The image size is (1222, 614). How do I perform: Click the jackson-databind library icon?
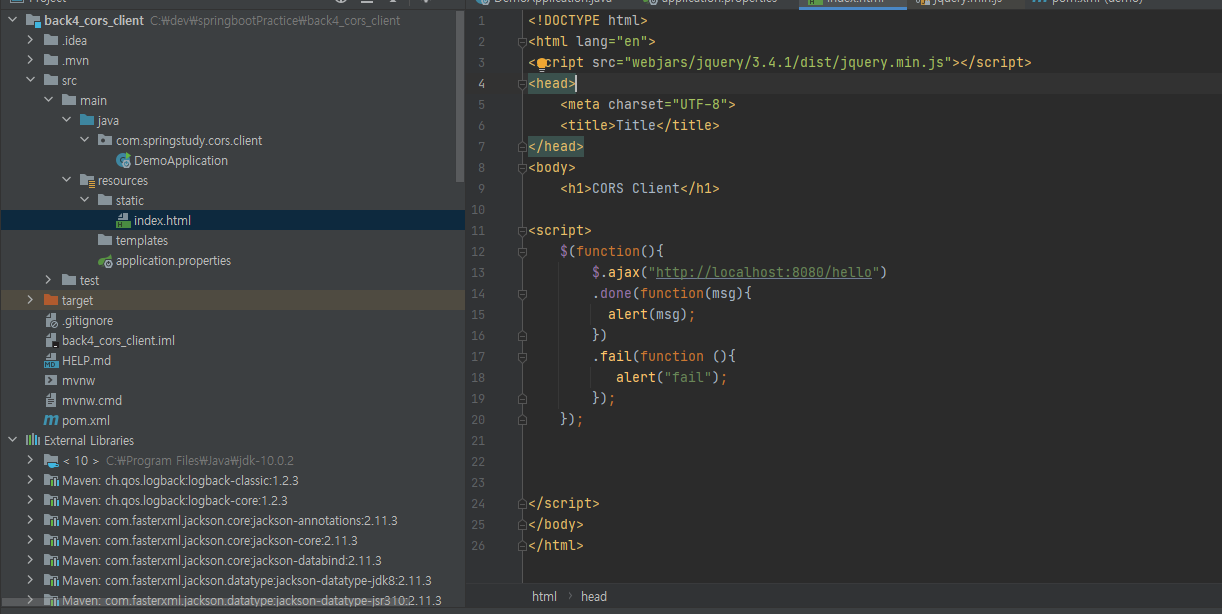51,560
